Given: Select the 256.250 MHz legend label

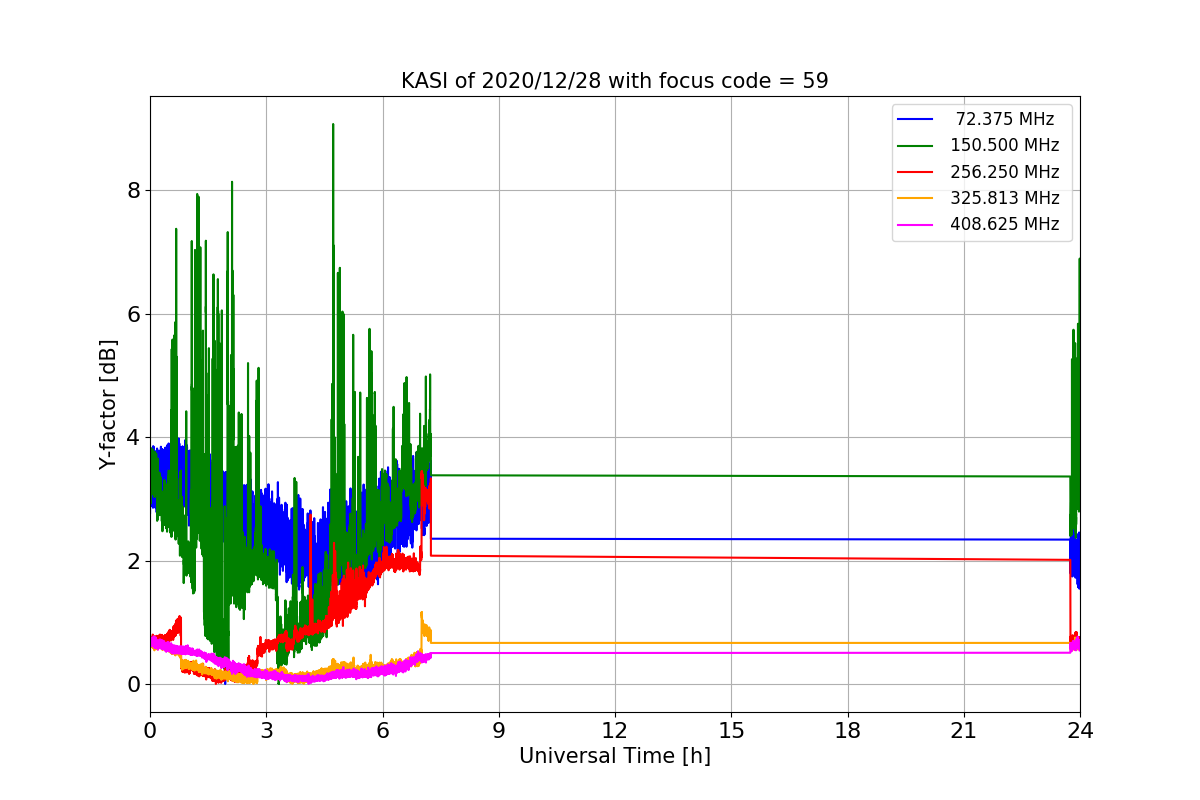Looking at the screenshot, I should click(x=1005, y=172).
